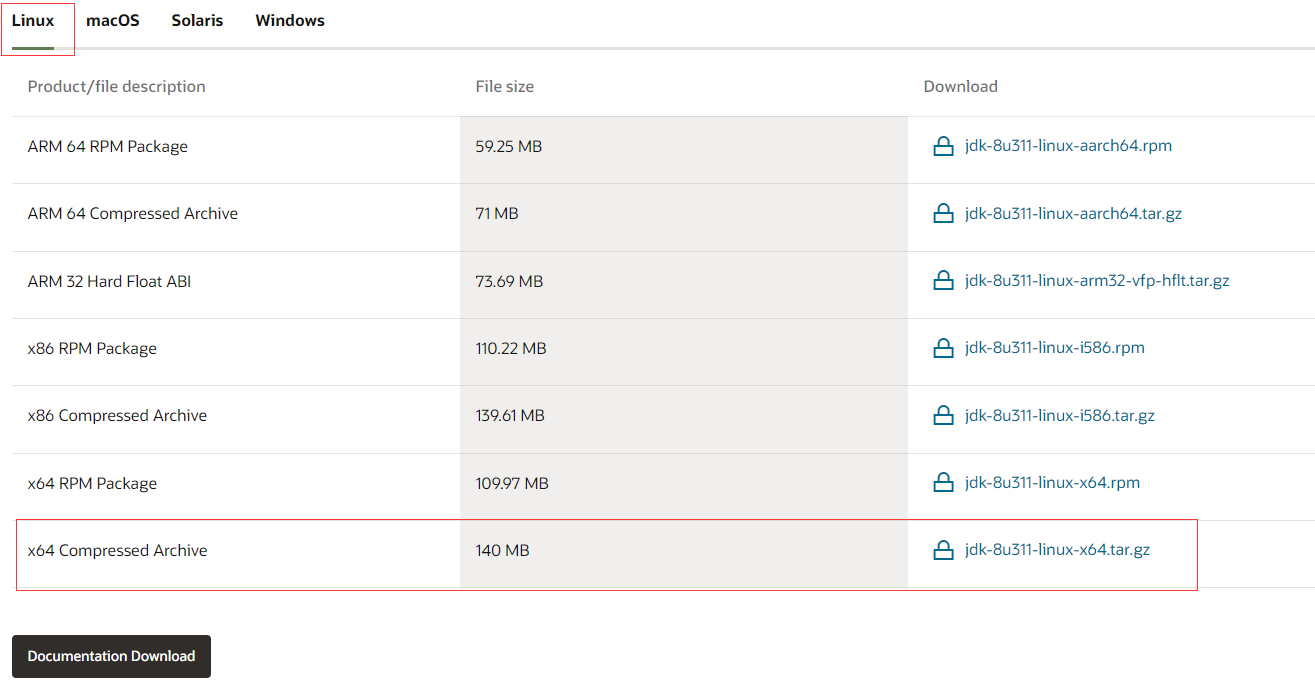Screen dimensions: 1315x681
Task: Click lock icon beside arm32-vfp-hflt download
Action: (x=942, y=281)
